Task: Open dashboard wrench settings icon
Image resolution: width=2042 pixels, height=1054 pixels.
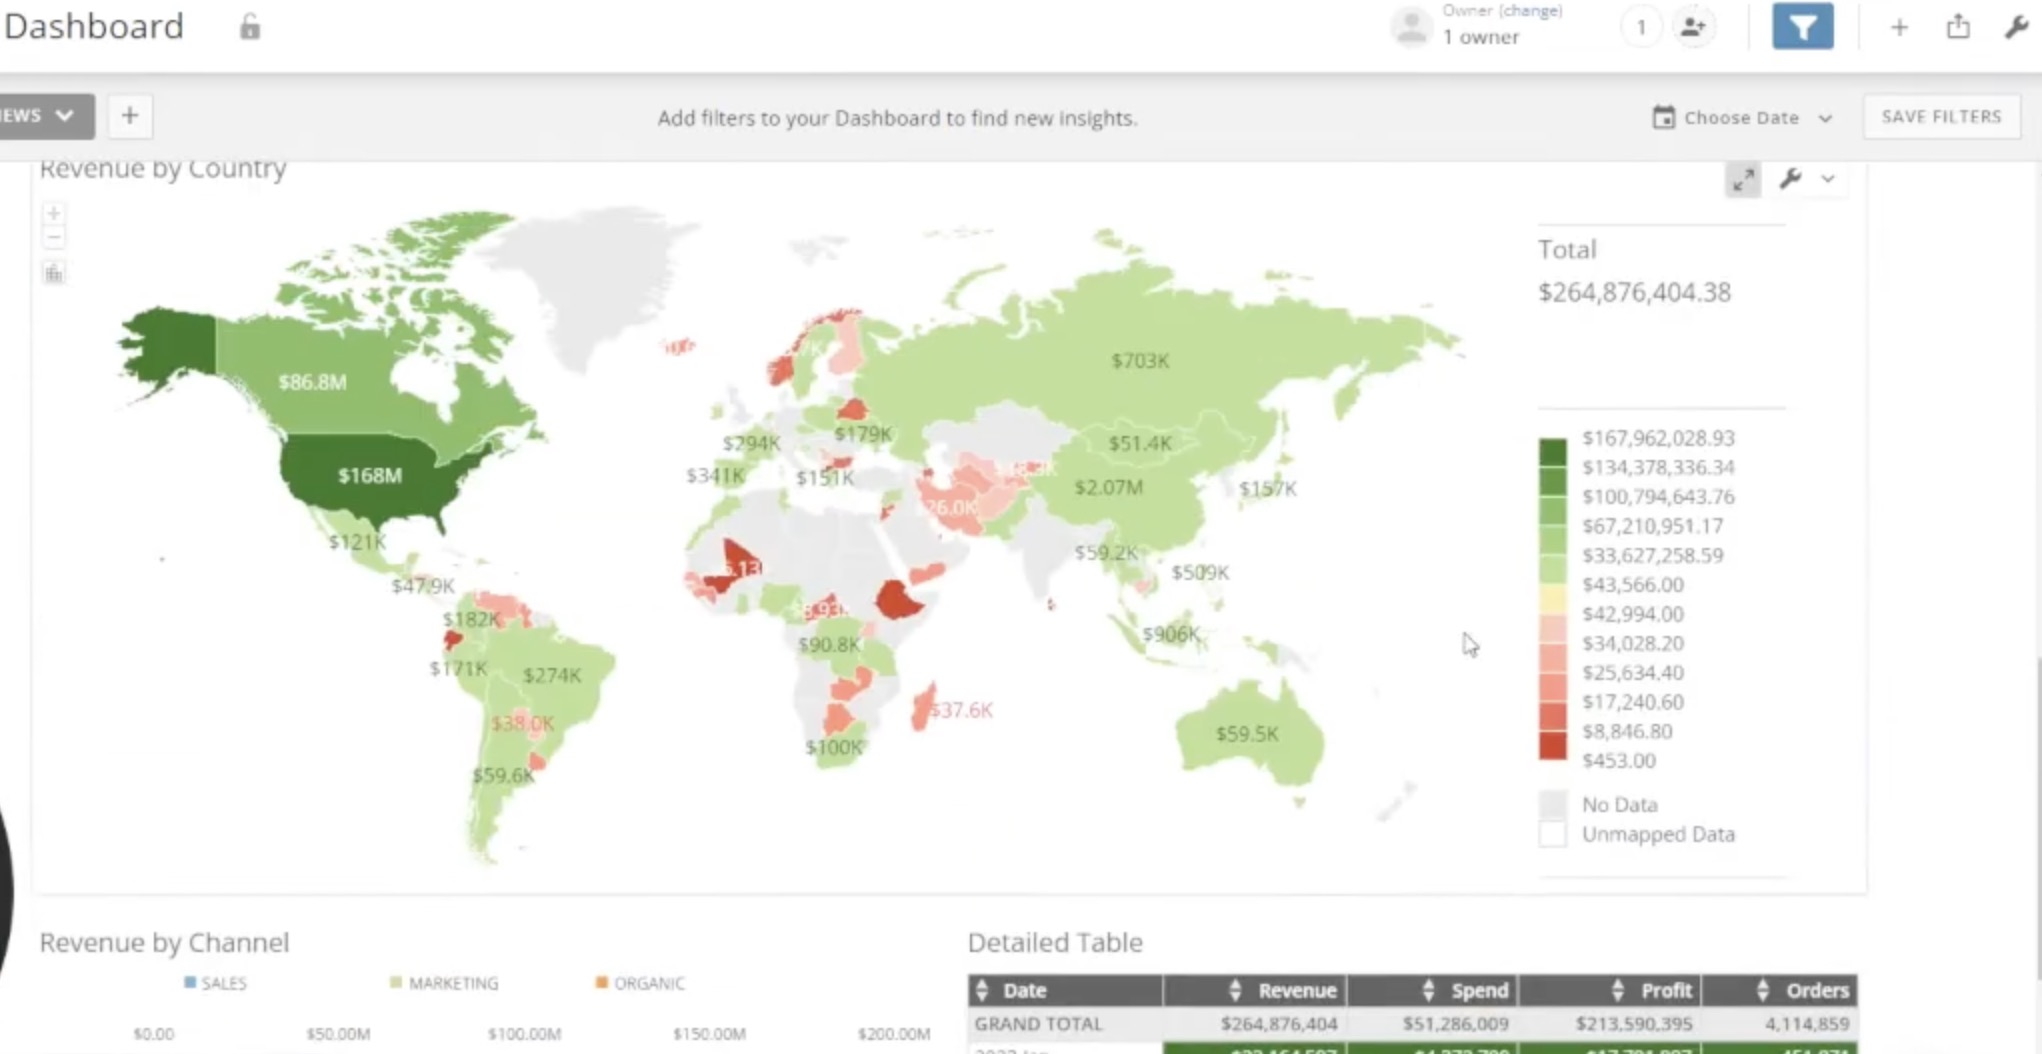Action: click(x=2016, y=27)
